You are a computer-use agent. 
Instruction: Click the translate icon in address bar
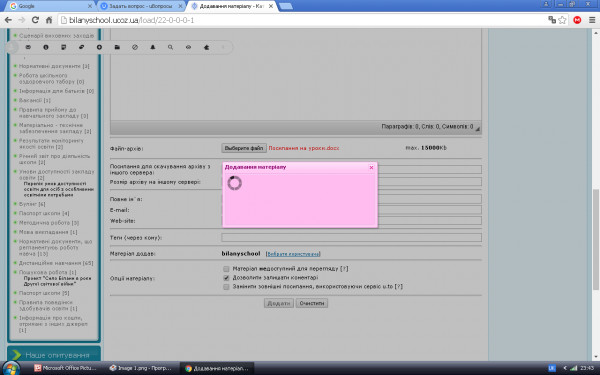(552, 20)
